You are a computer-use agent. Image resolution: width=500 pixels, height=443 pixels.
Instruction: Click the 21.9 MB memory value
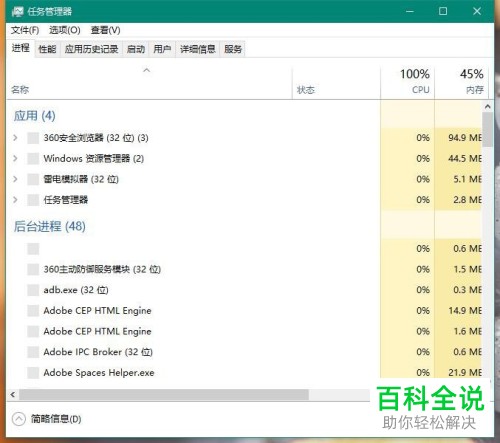click(x=465, y=373)
